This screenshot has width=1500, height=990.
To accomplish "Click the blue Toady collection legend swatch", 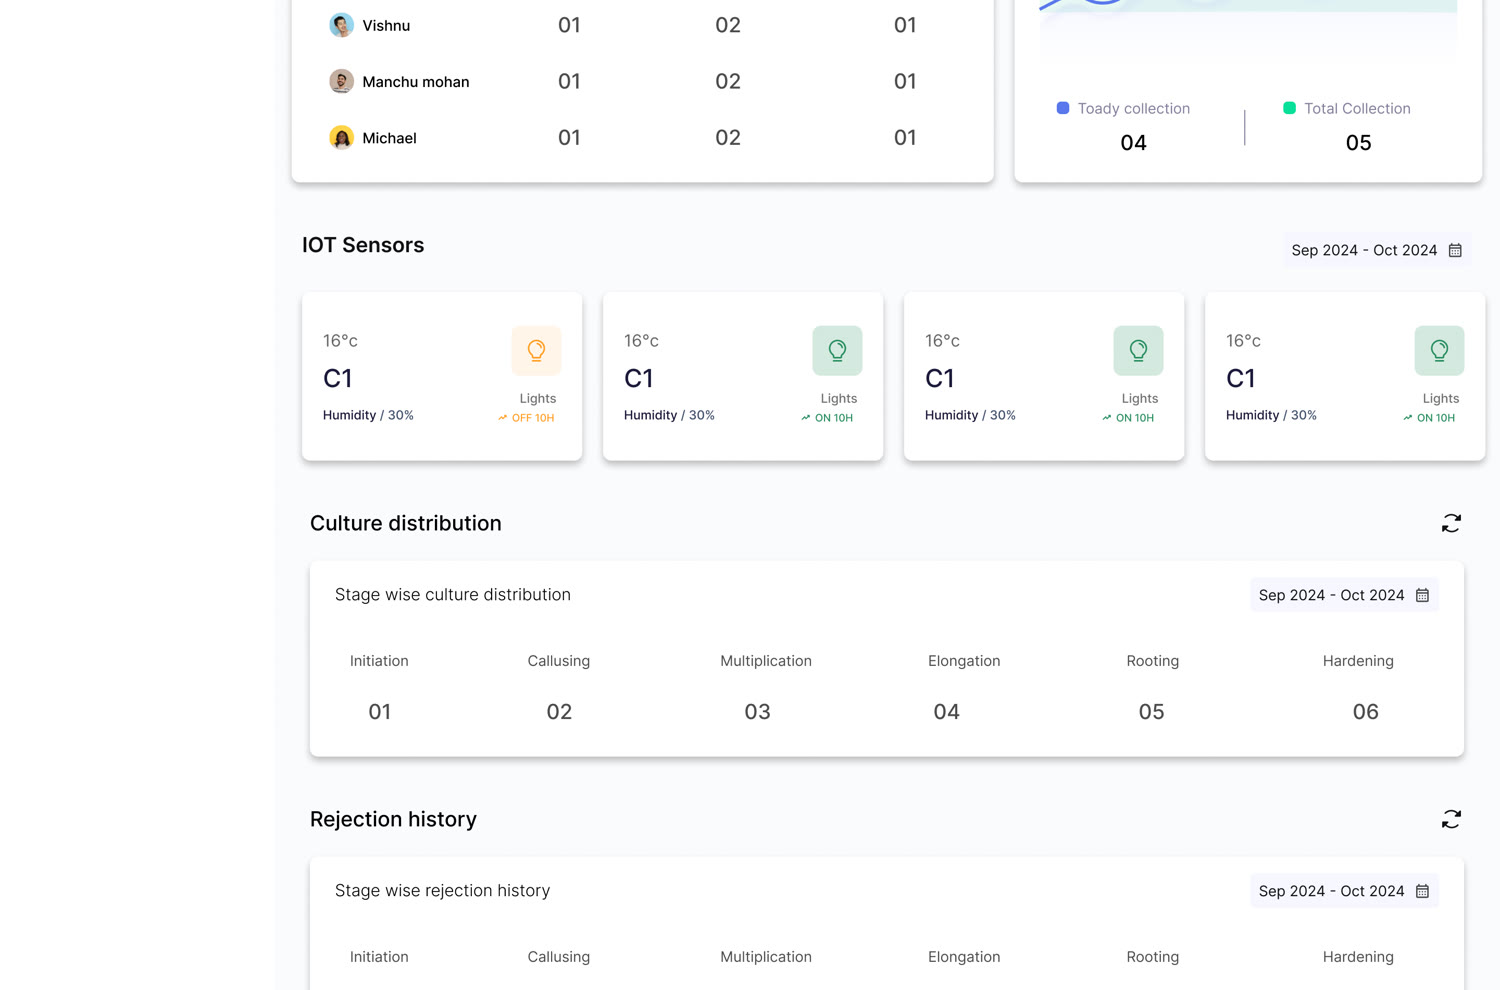I will [x=1063, y=108].
